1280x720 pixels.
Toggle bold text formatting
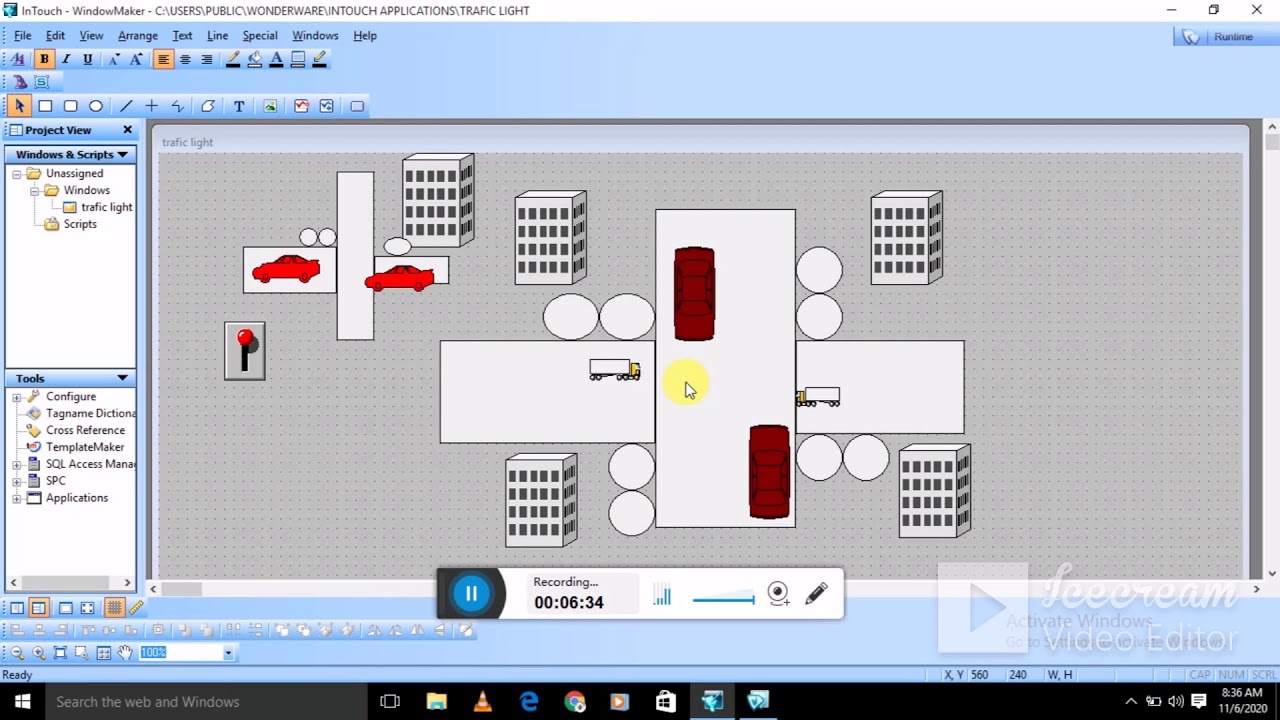[44, 60]
